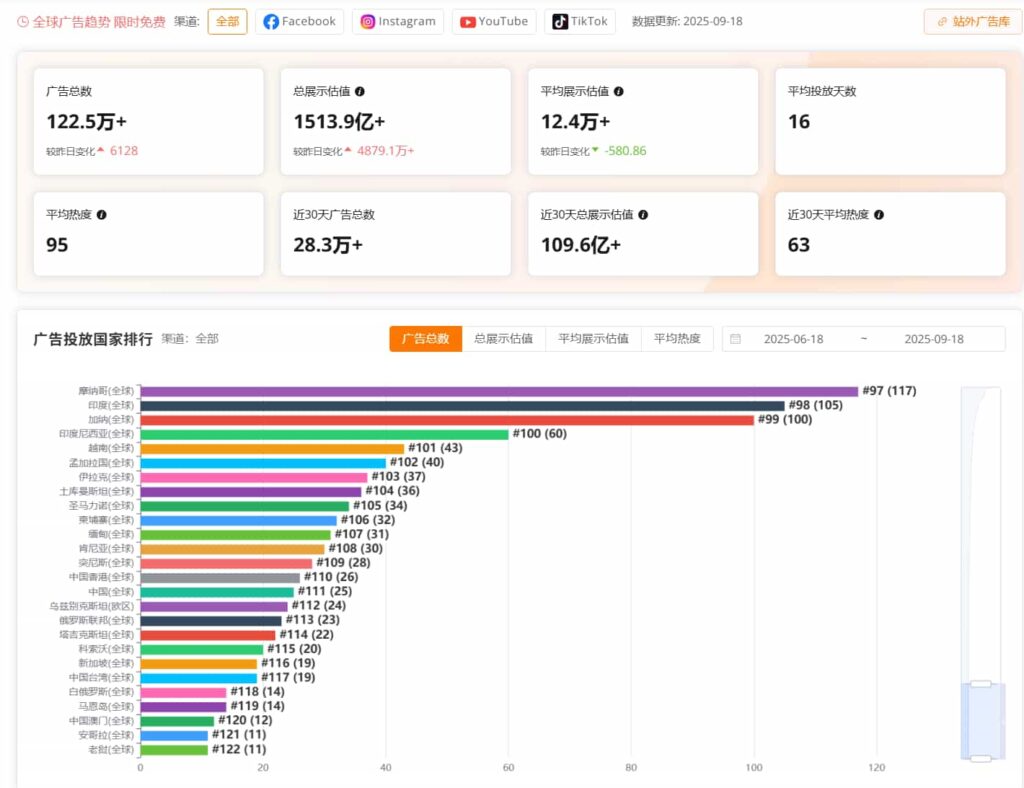Click info icon beside 近30天平均热度

[879, 215]
